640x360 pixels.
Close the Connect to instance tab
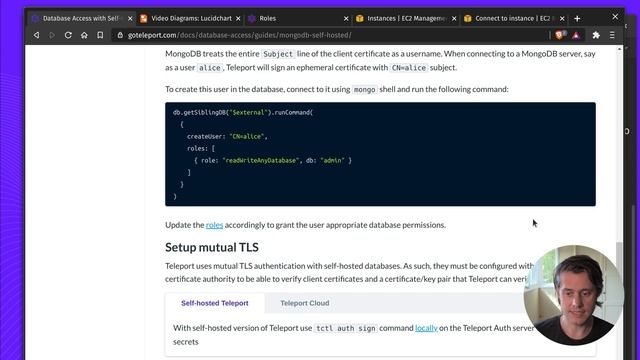pos(562,18)
